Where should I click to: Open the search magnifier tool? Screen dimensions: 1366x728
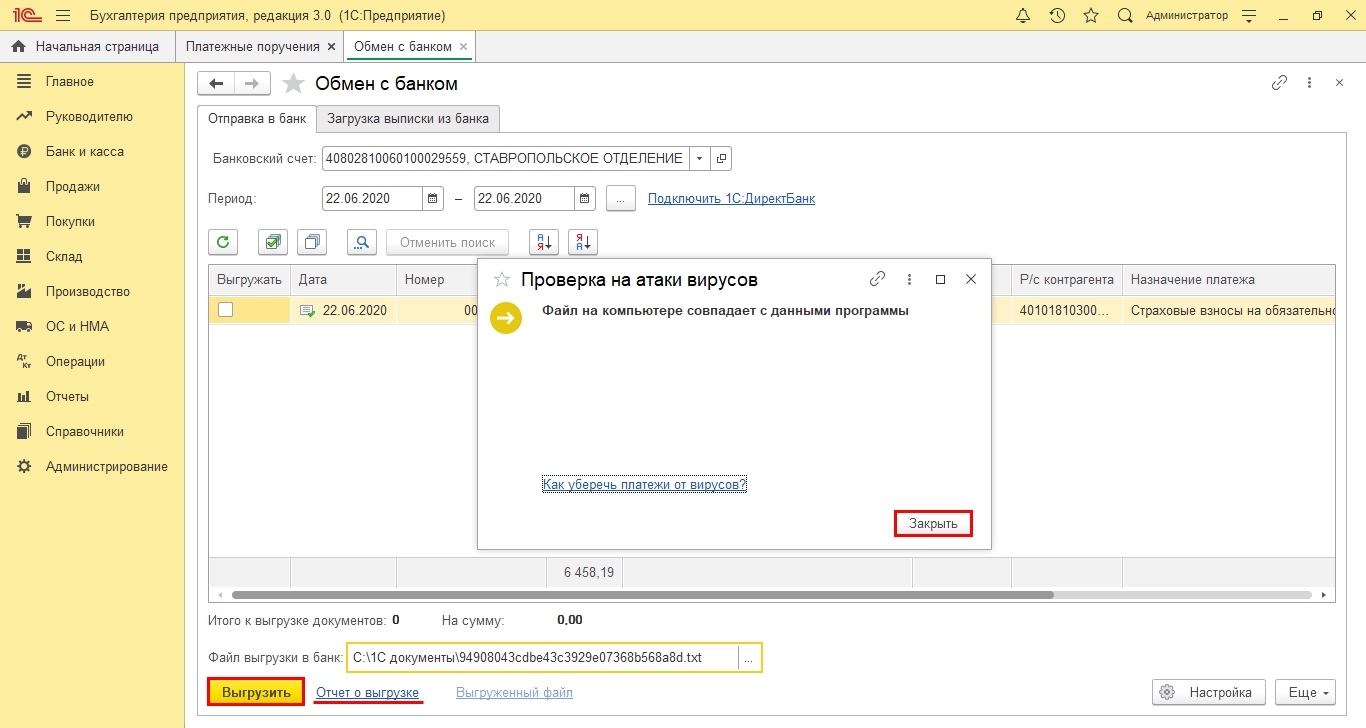(362, 242)
